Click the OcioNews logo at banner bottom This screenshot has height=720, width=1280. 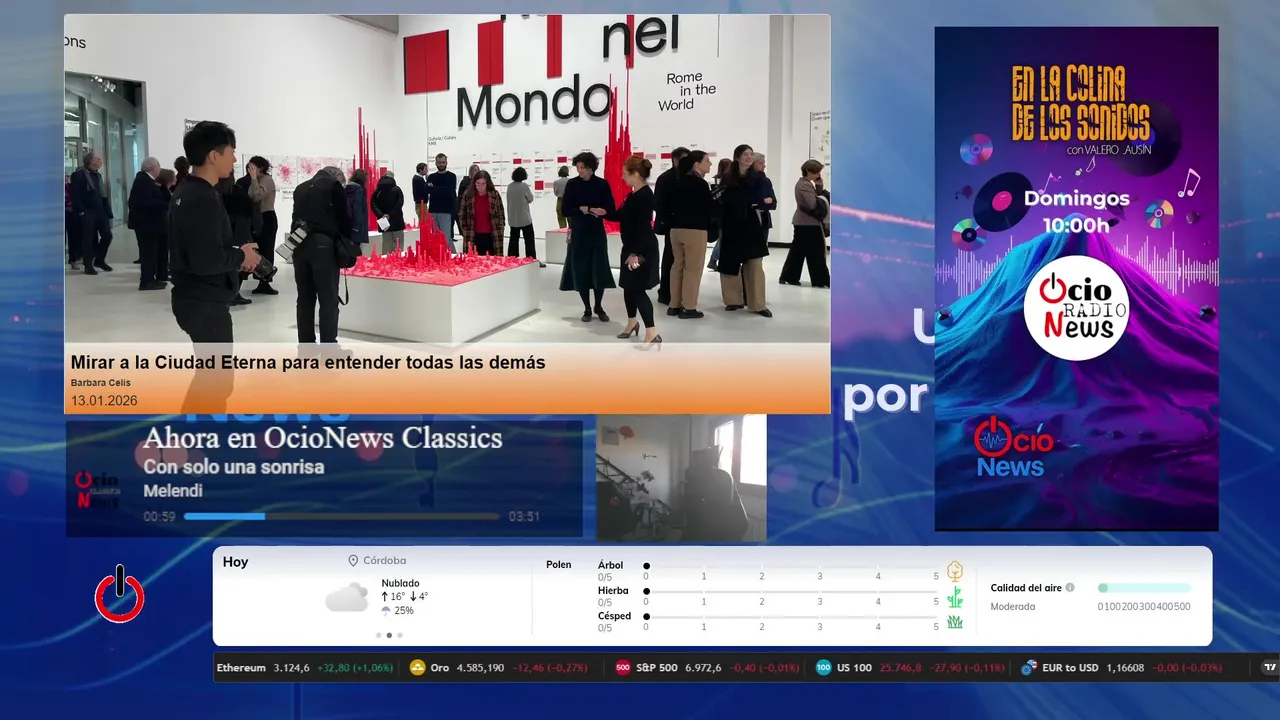pos(1013,447)
